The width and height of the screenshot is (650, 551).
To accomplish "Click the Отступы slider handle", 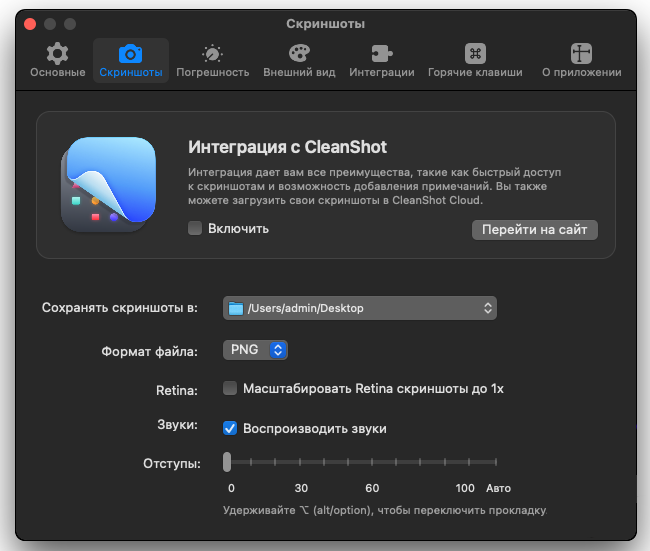I will (x=228, y=462).
